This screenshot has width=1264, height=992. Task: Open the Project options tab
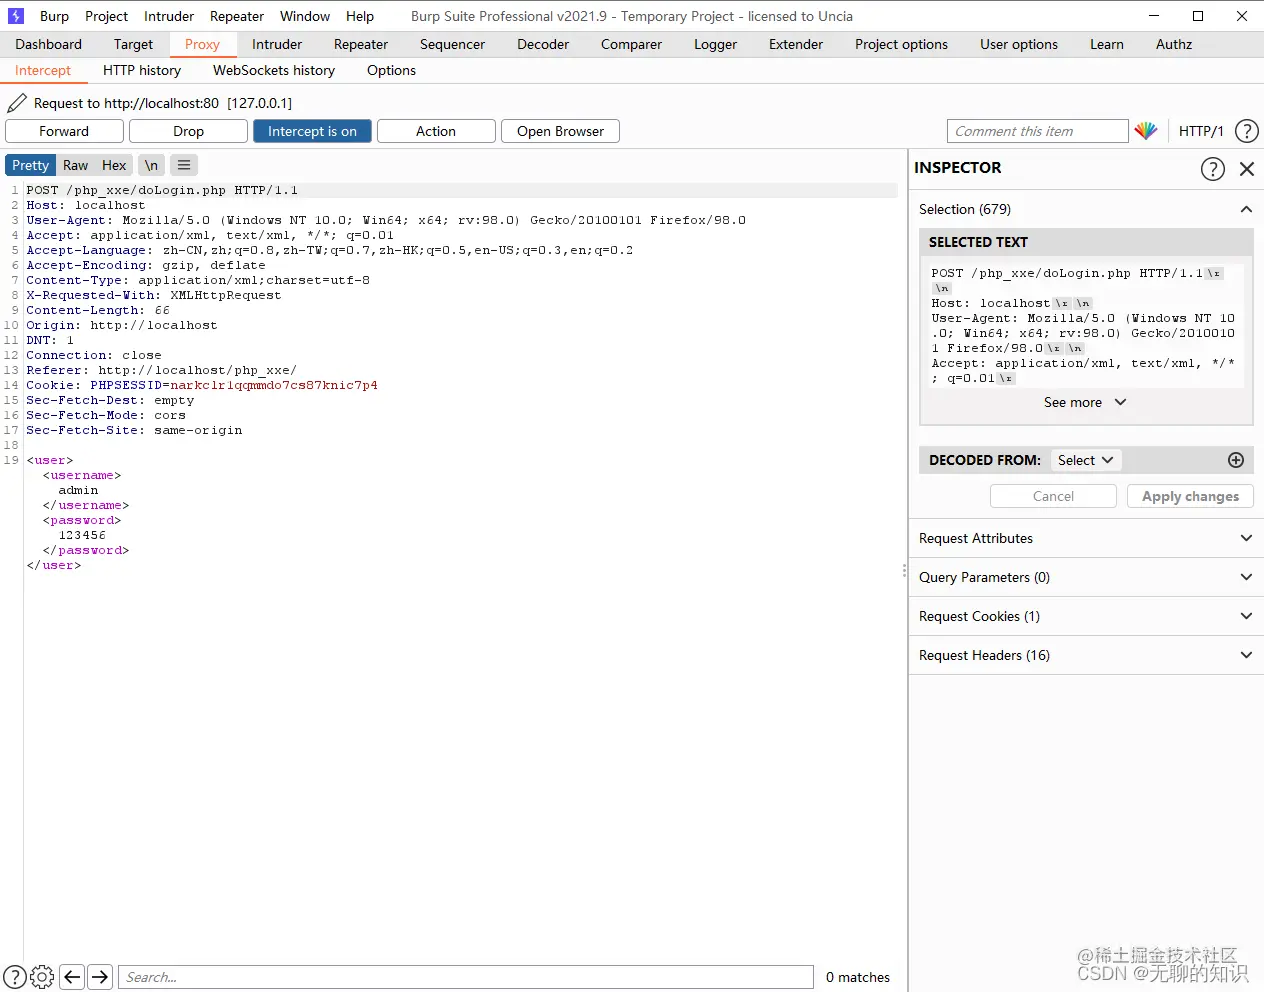pos(901,44)
